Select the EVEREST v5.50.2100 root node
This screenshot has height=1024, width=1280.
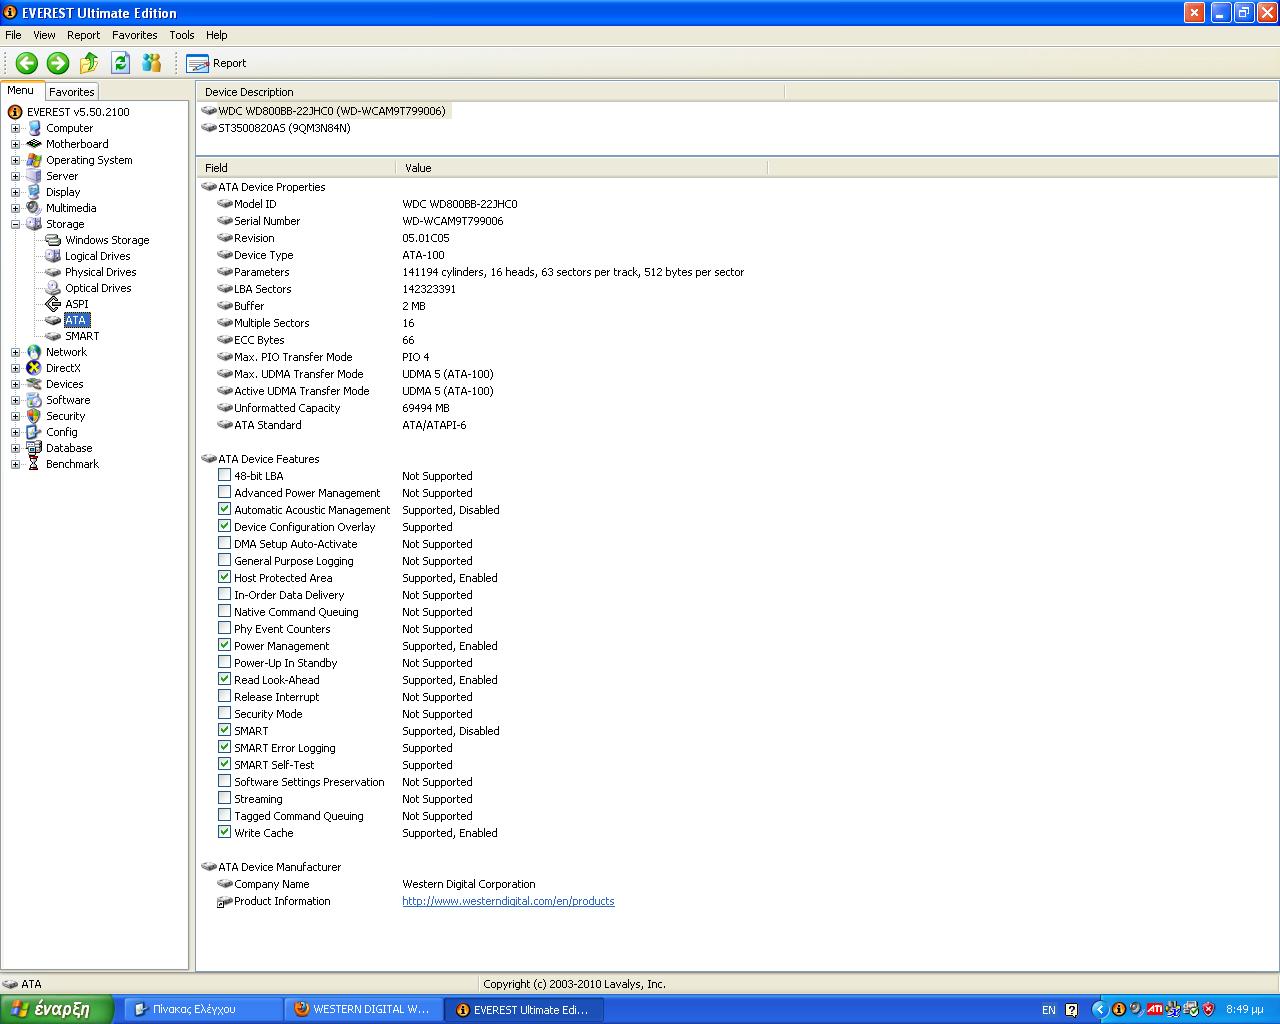click(x=78, y=112)
